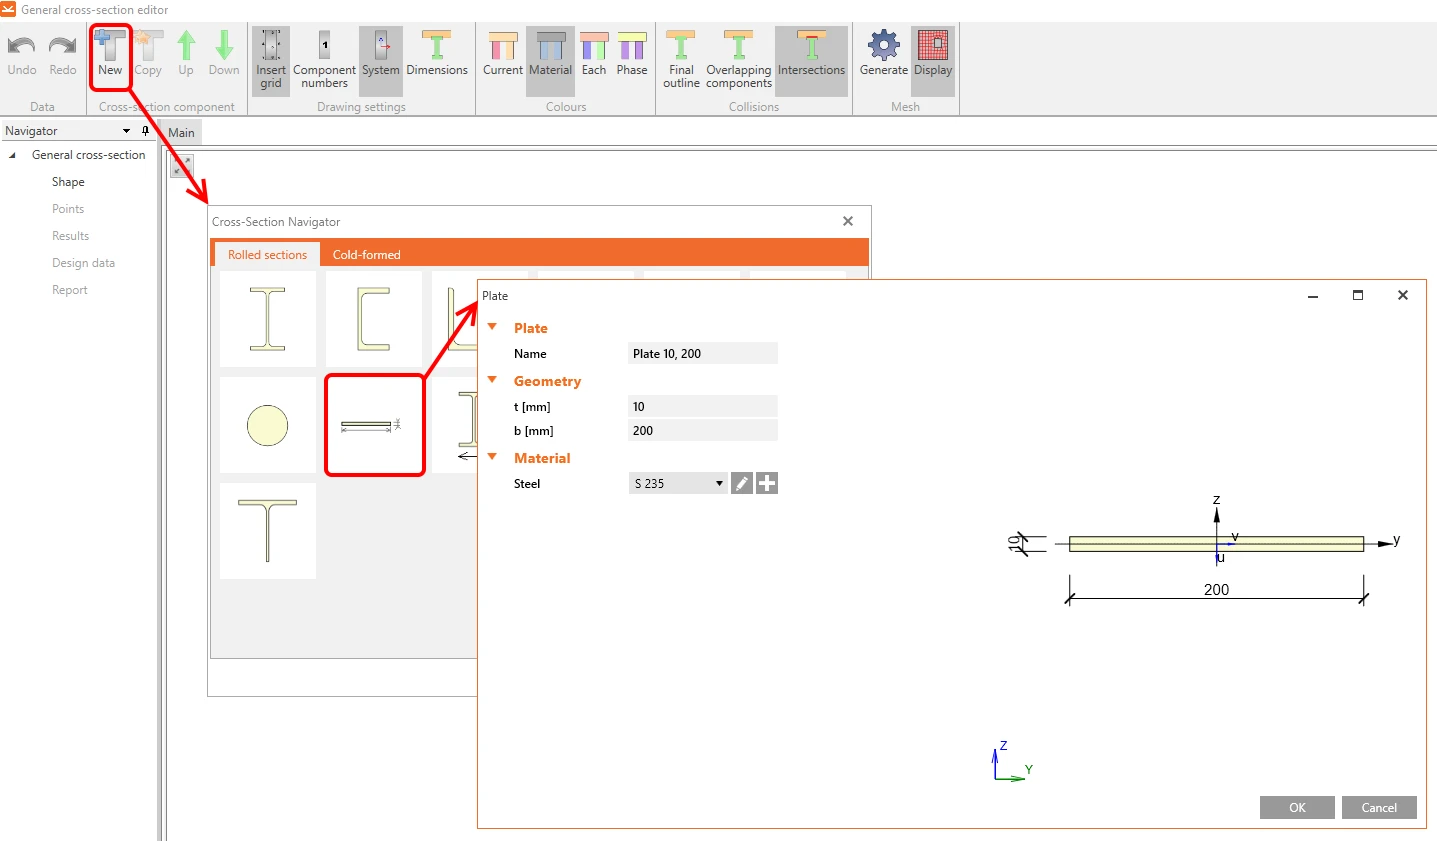The width and height of the screenshot is (1437, 841).
Task: Set colours to Current component
Action: click(503, 54)
